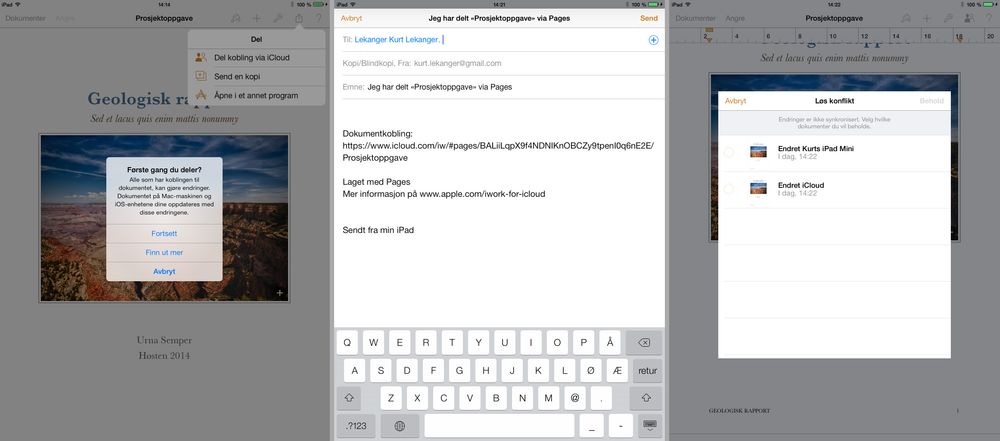Tap the space bar on the keyboard
Viewport: 1000px width, 441px height.
click(499, 426)
